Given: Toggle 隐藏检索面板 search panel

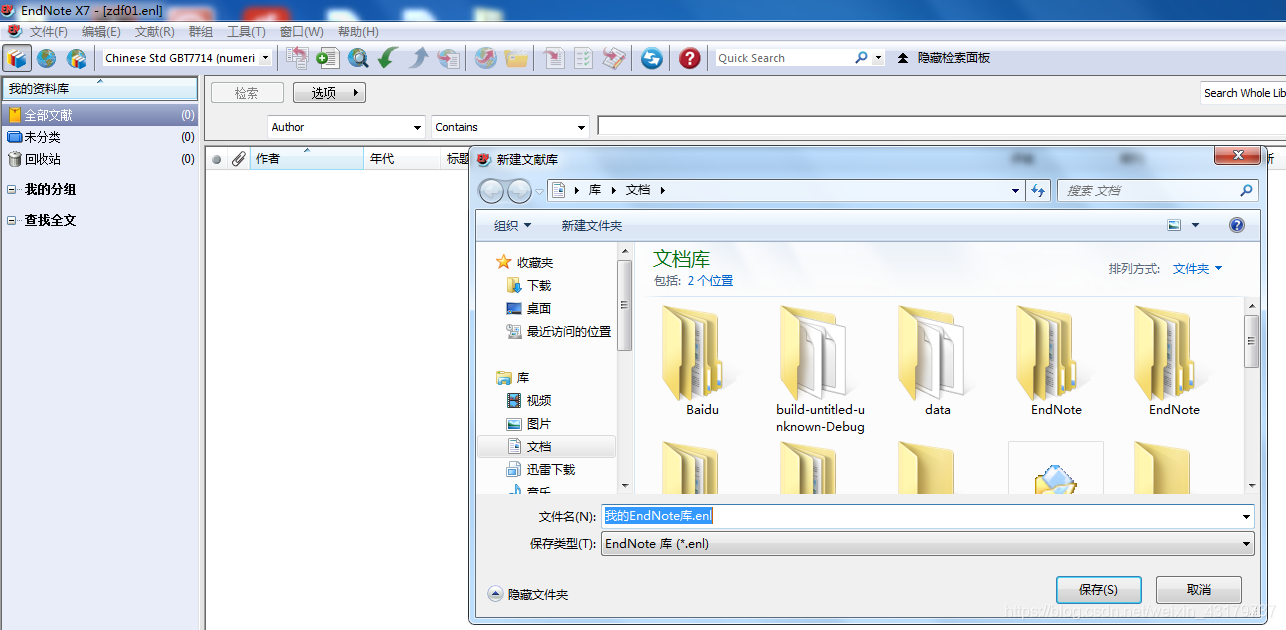Looking at the screenshot, I should 944,58.
